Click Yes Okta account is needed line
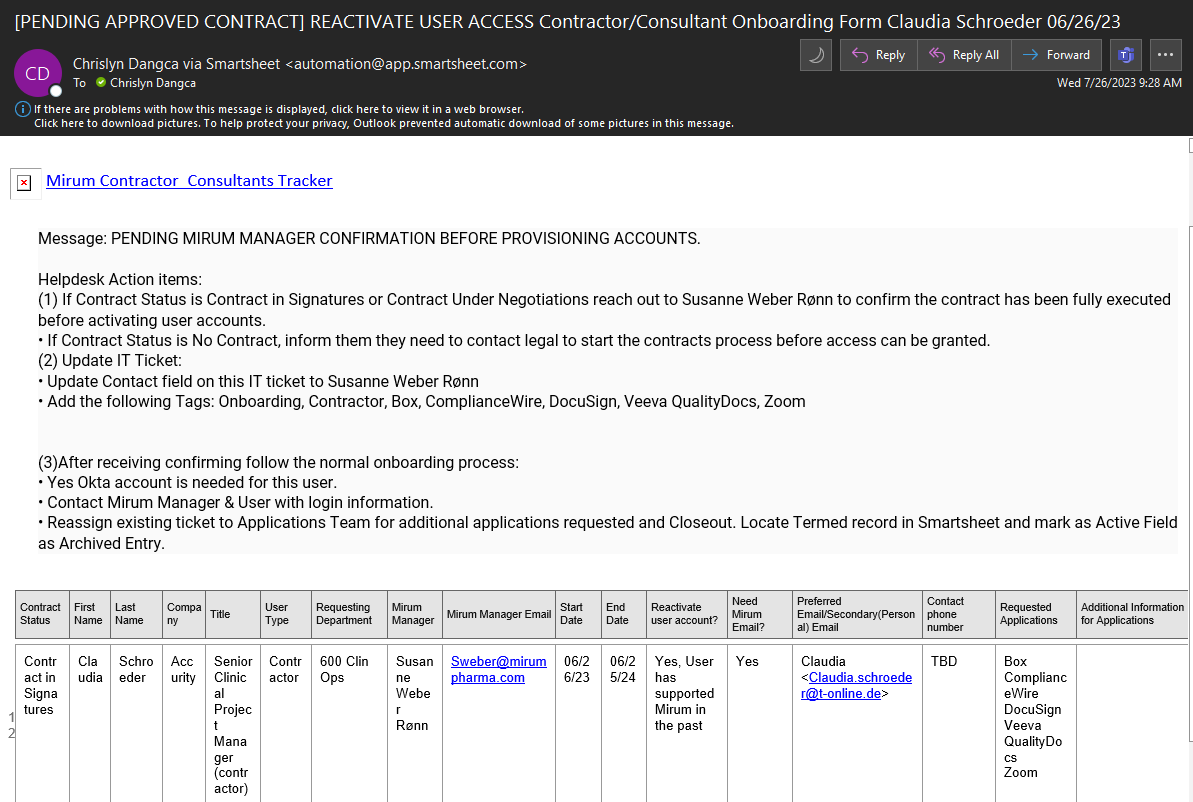The image size is (1193, 802). 188,482
